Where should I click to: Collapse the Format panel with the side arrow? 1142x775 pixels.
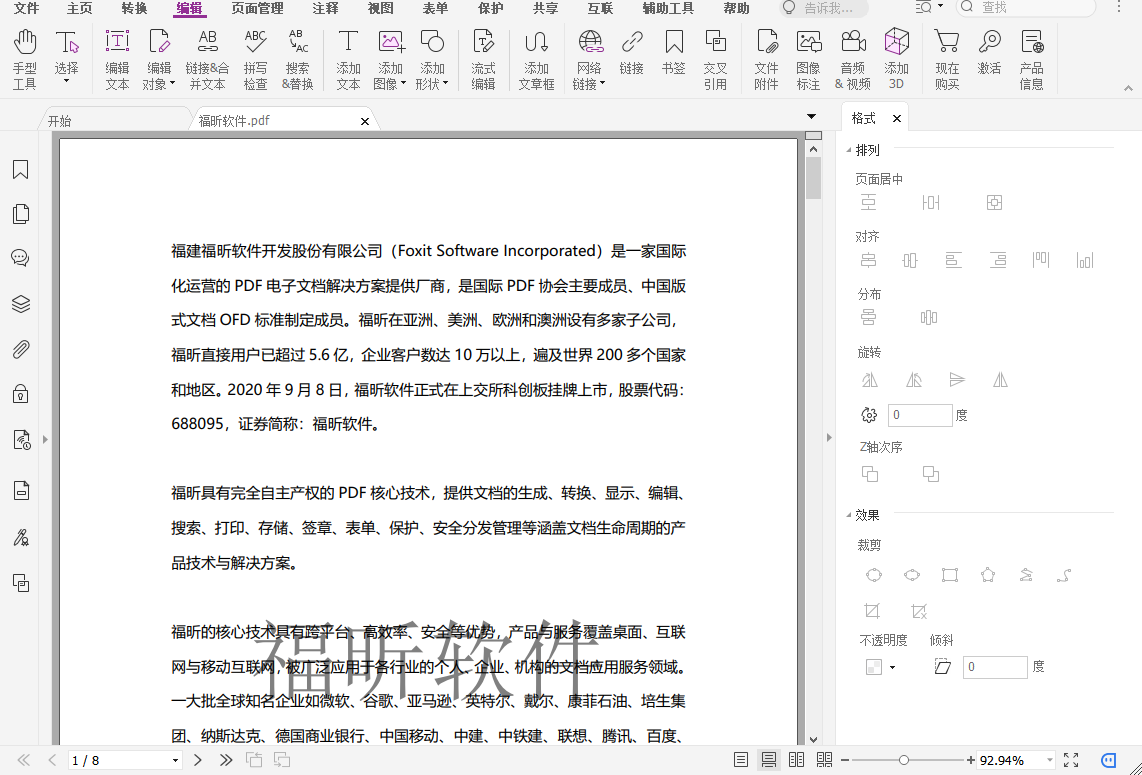[x=829, y=436]
